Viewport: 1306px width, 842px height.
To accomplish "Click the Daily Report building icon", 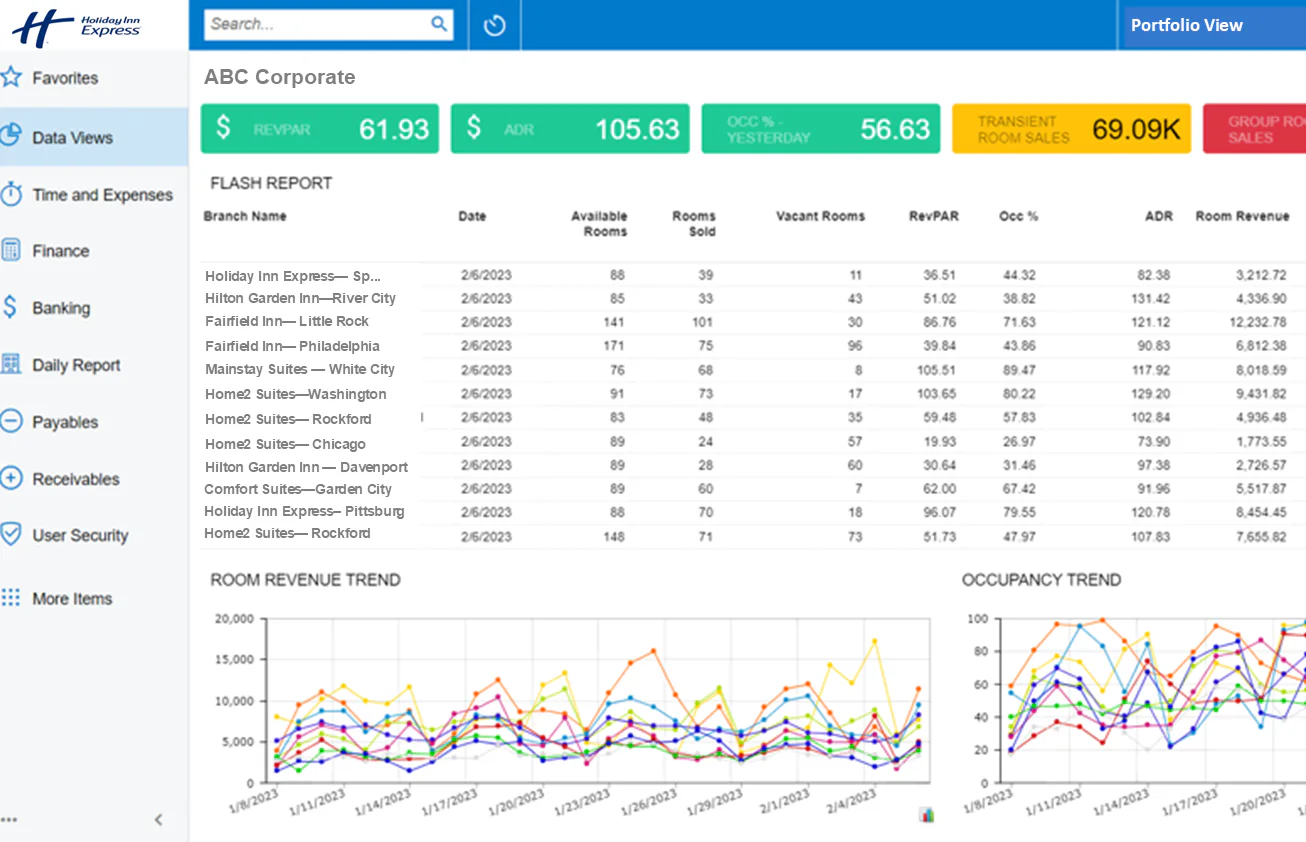I will click(11, 364).
